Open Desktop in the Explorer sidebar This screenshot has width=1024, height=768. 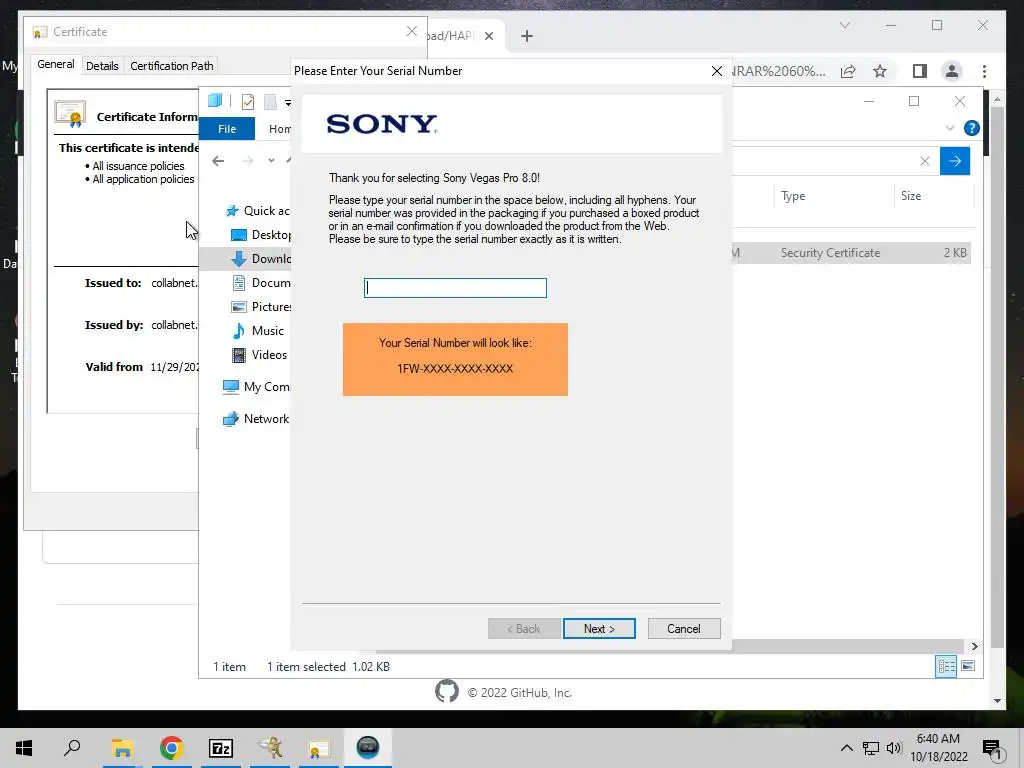(x=262, y=234)
